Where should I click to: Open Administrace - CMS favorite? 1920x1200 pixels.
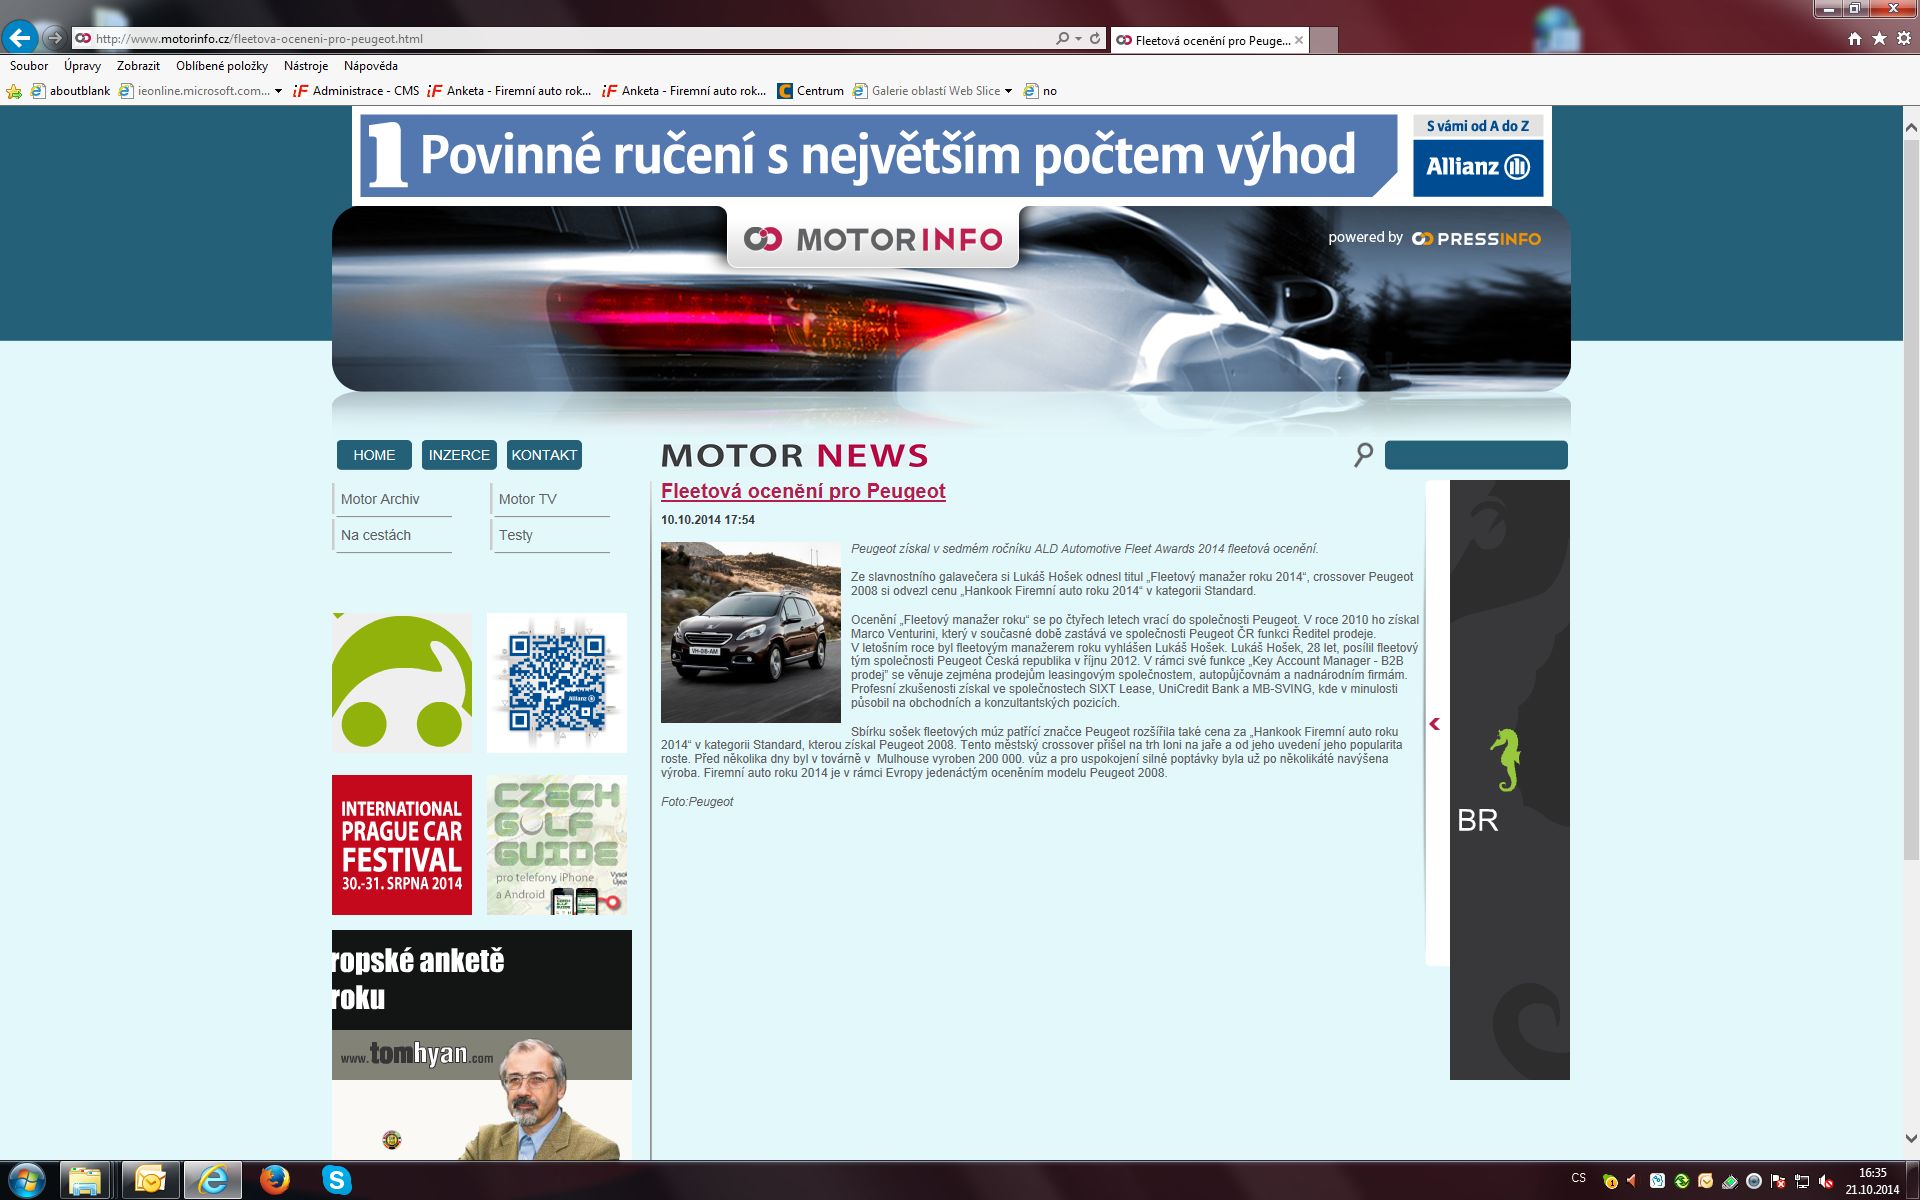[x=356, y=91]
